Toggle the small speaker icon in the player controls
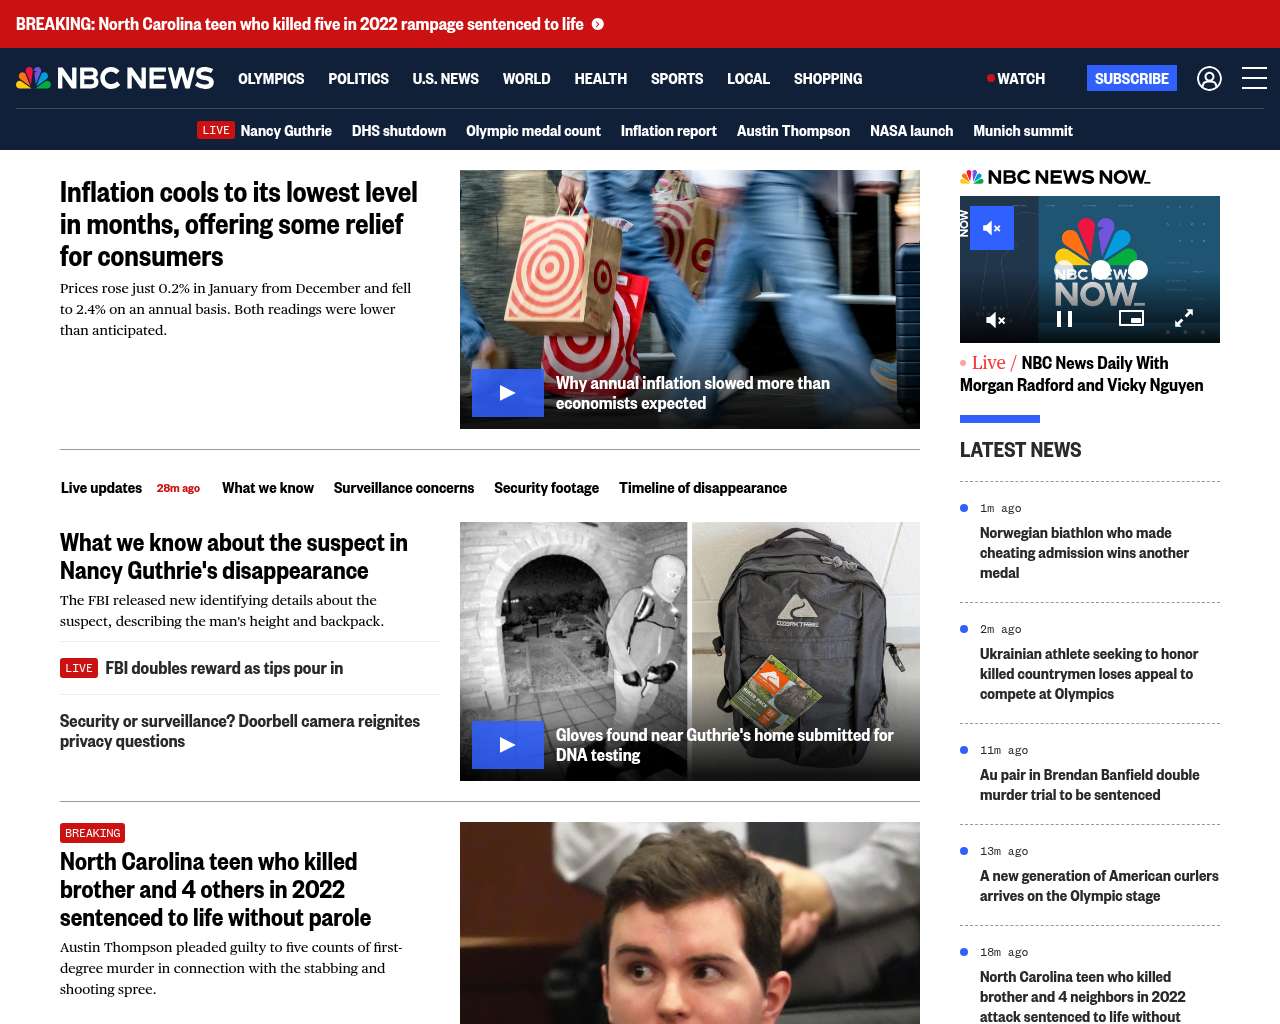This screenshot has width=1280, height=1024. click(996, 320)
